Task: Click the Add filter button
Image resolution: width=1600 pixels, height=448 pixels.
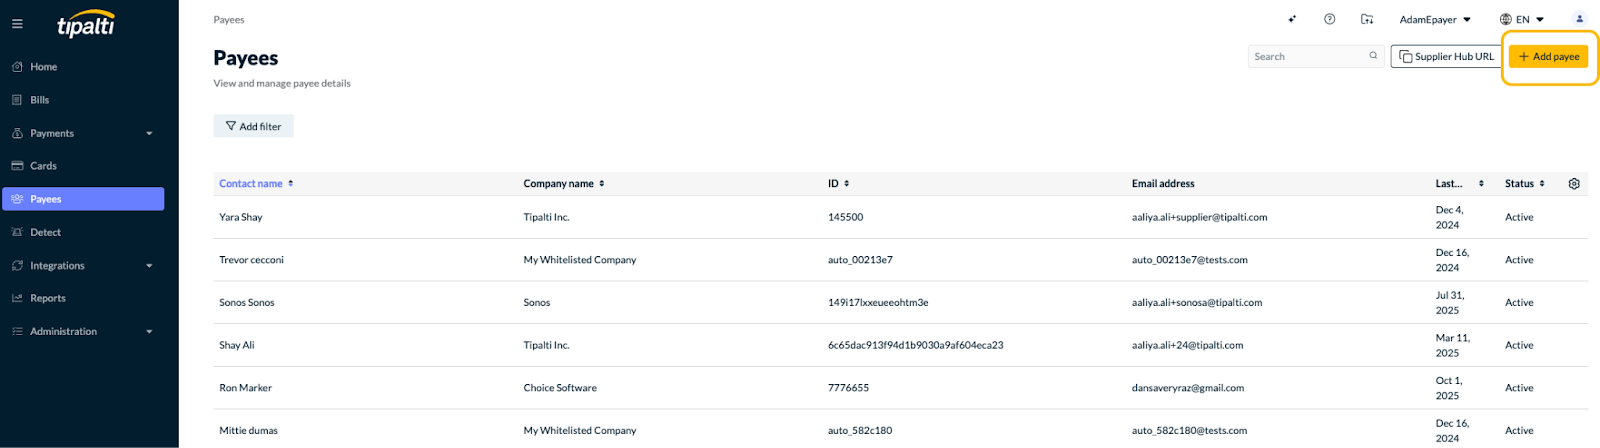Action: tap(253, 126)
